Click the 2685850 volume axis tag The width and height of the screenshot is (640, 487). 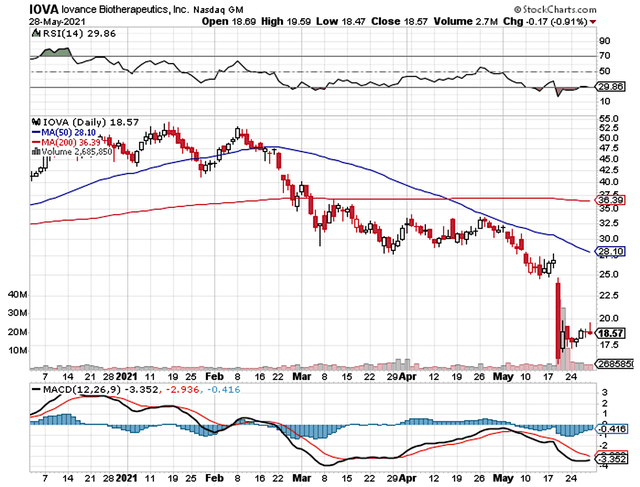click(615, 363)
